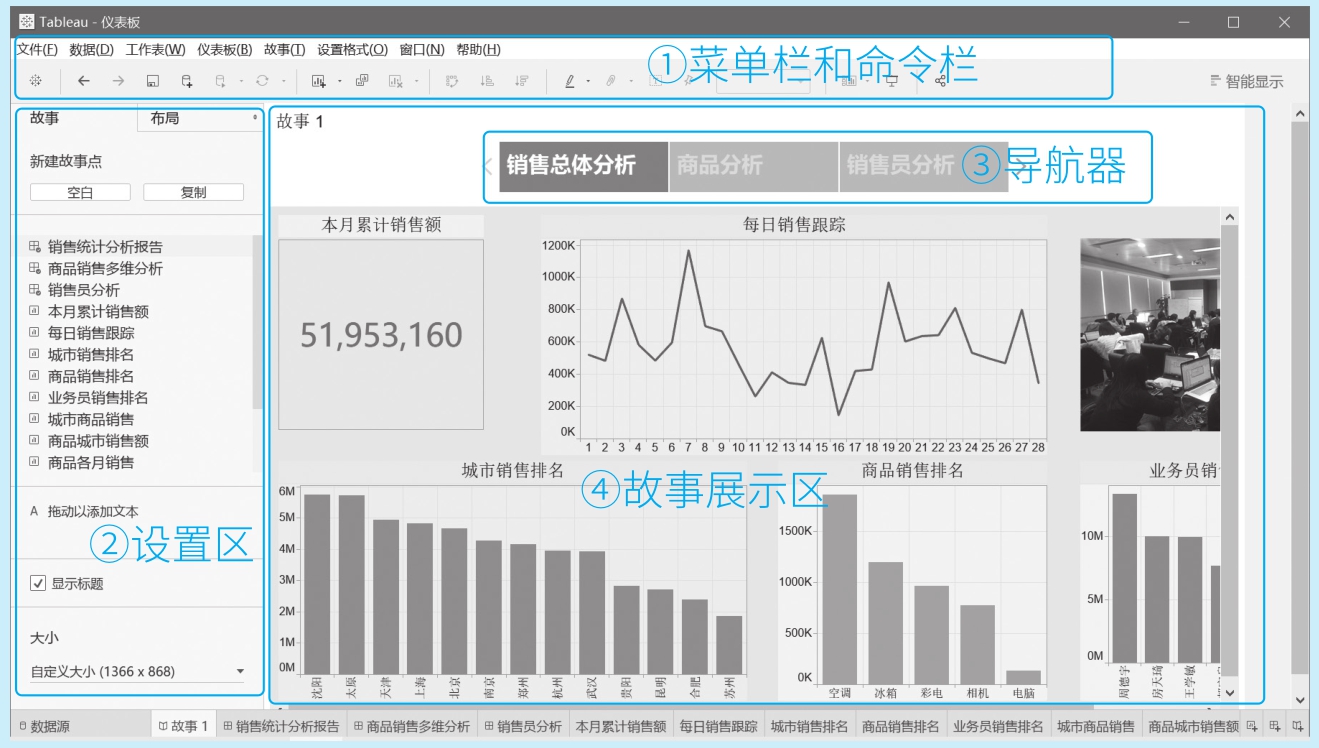Click the 空白 new story point button
Image resolution: width=1319 pixels, height=748 pixels.
80,193
